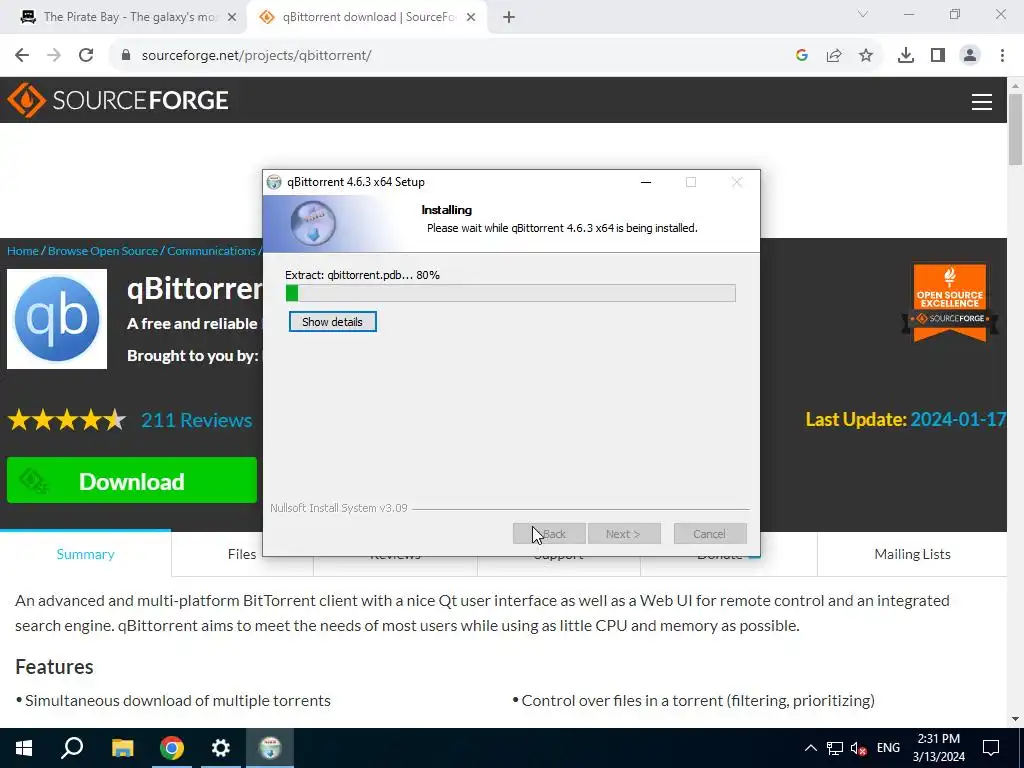This screenshot has height=768, width=1024.
Task: Share this page via address bar icon
Action: click(834, 56)
